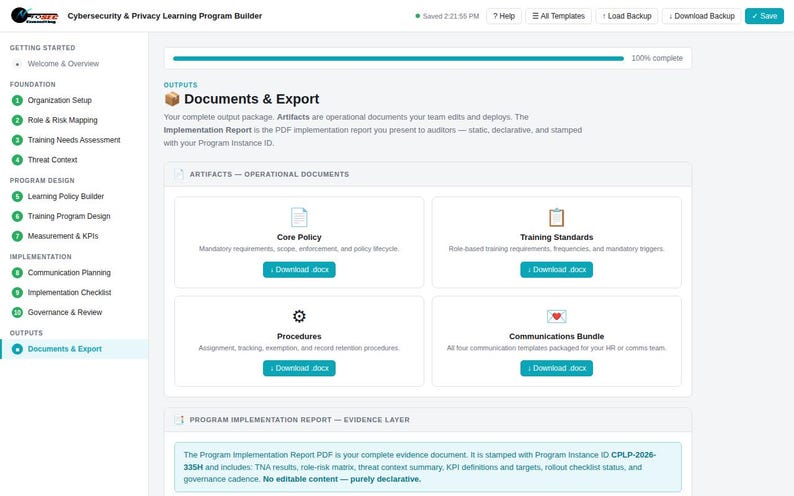Download the Core Policy .docx

coord(299,270)
